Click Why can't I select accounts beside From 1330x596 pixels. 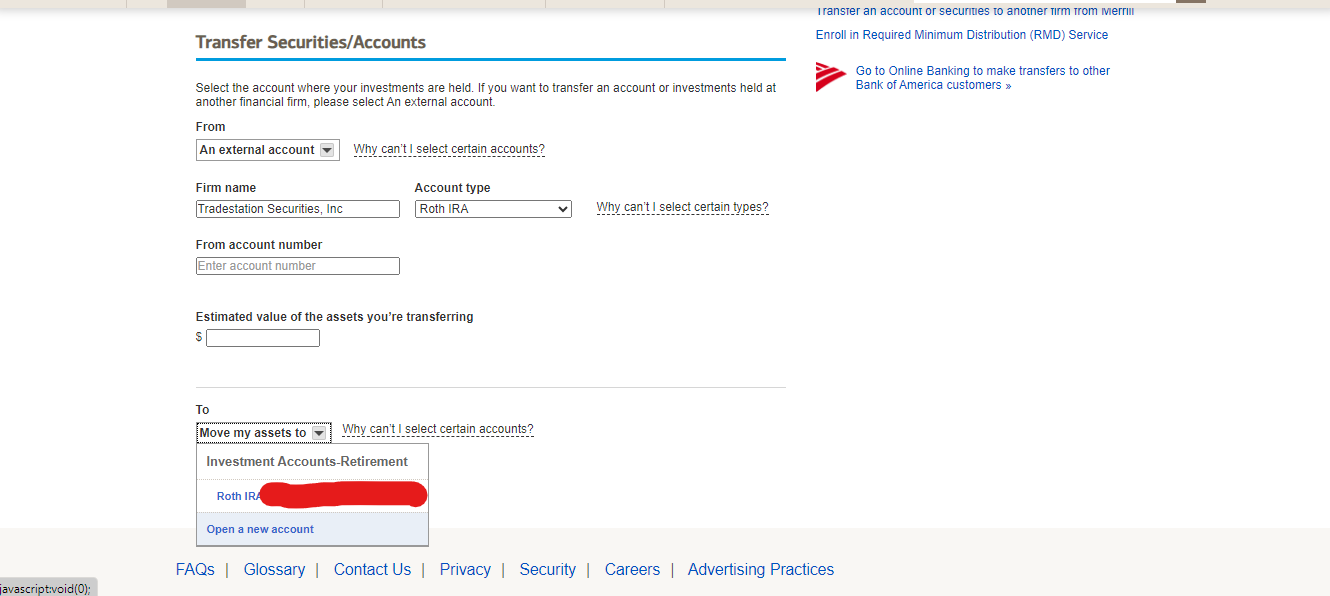(449, 149)
